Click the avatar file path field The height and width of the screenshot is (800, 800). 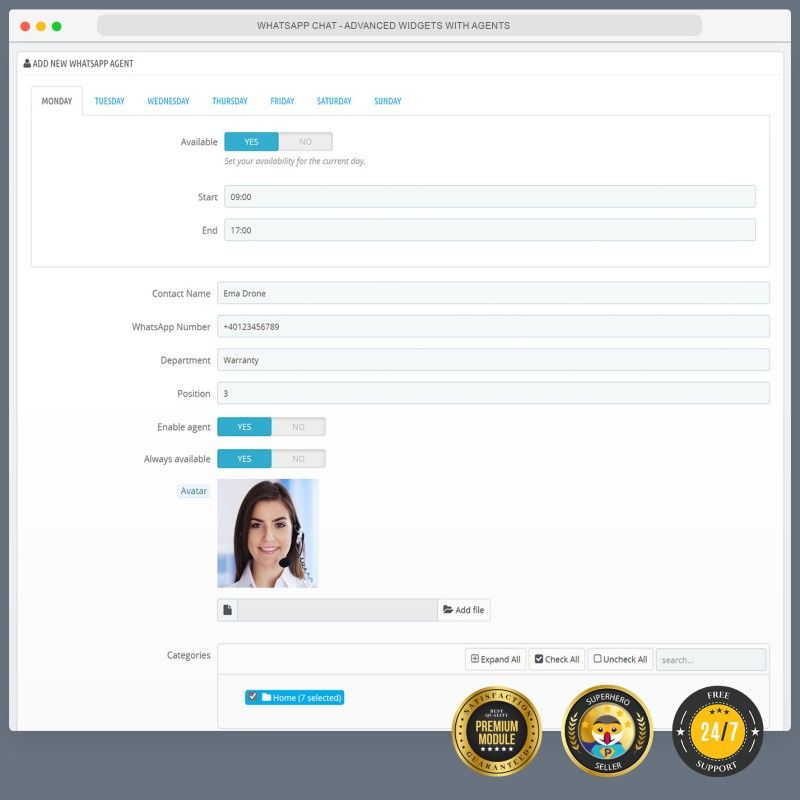[x=337, y=610]
